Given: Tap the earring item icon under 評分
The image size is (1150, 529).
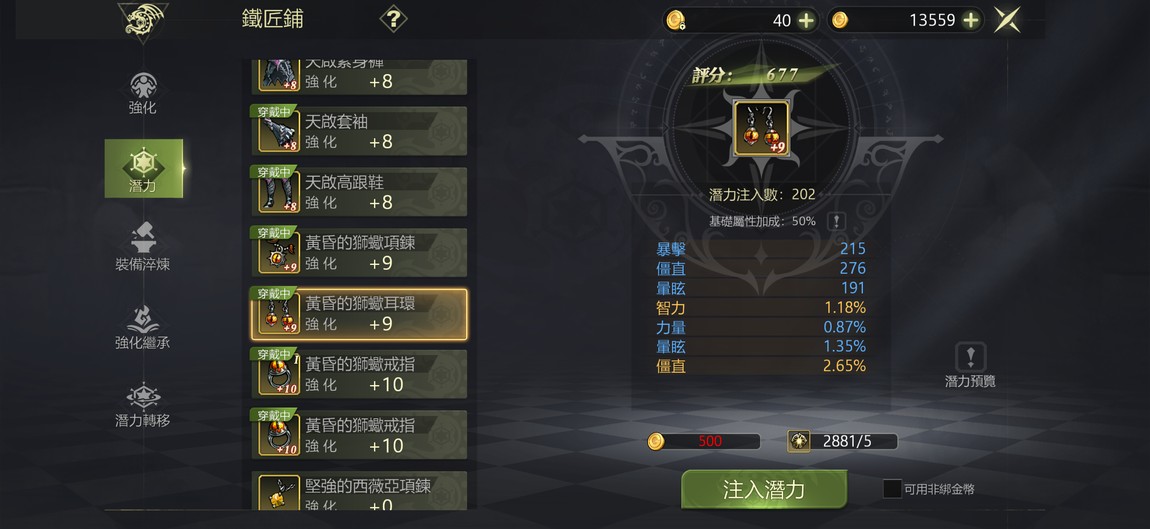Looking at the screenshot, I should [761, 128].
